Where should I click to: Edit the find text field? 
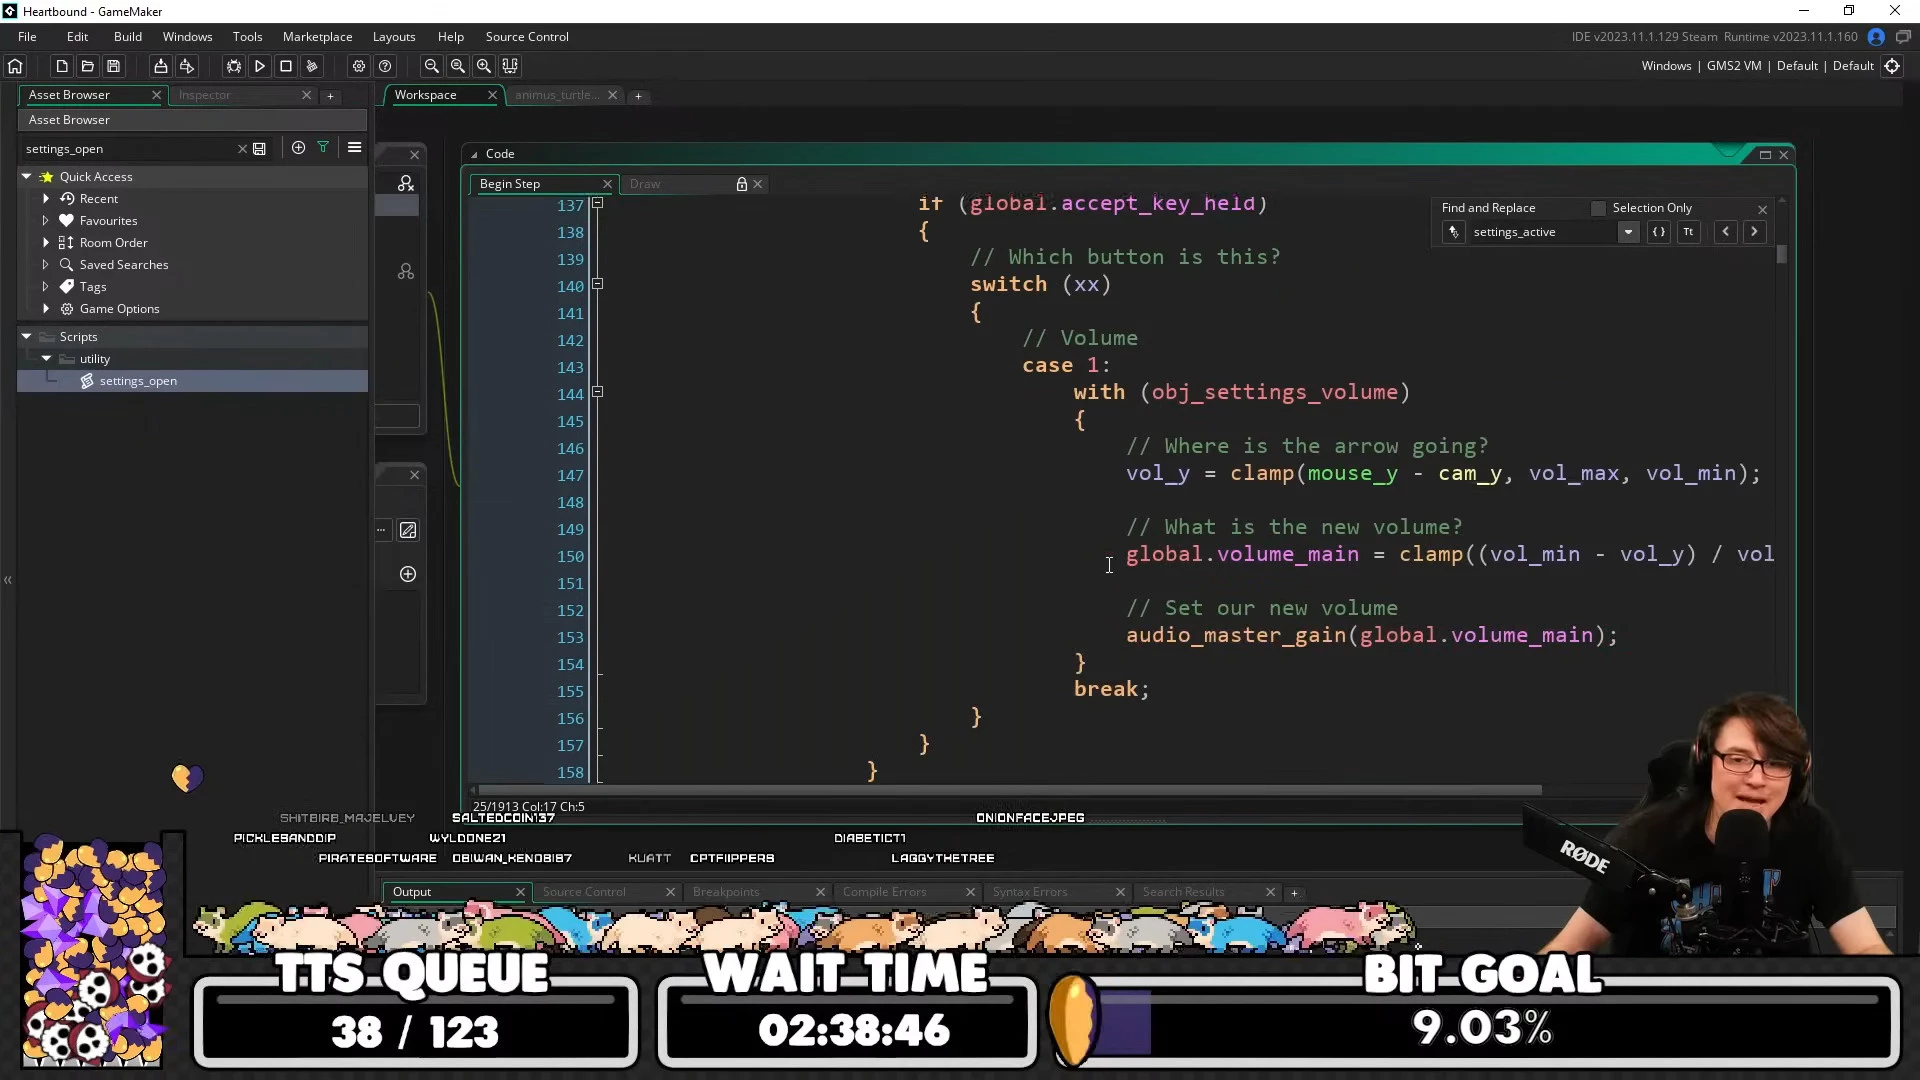tap(1542, 232)
